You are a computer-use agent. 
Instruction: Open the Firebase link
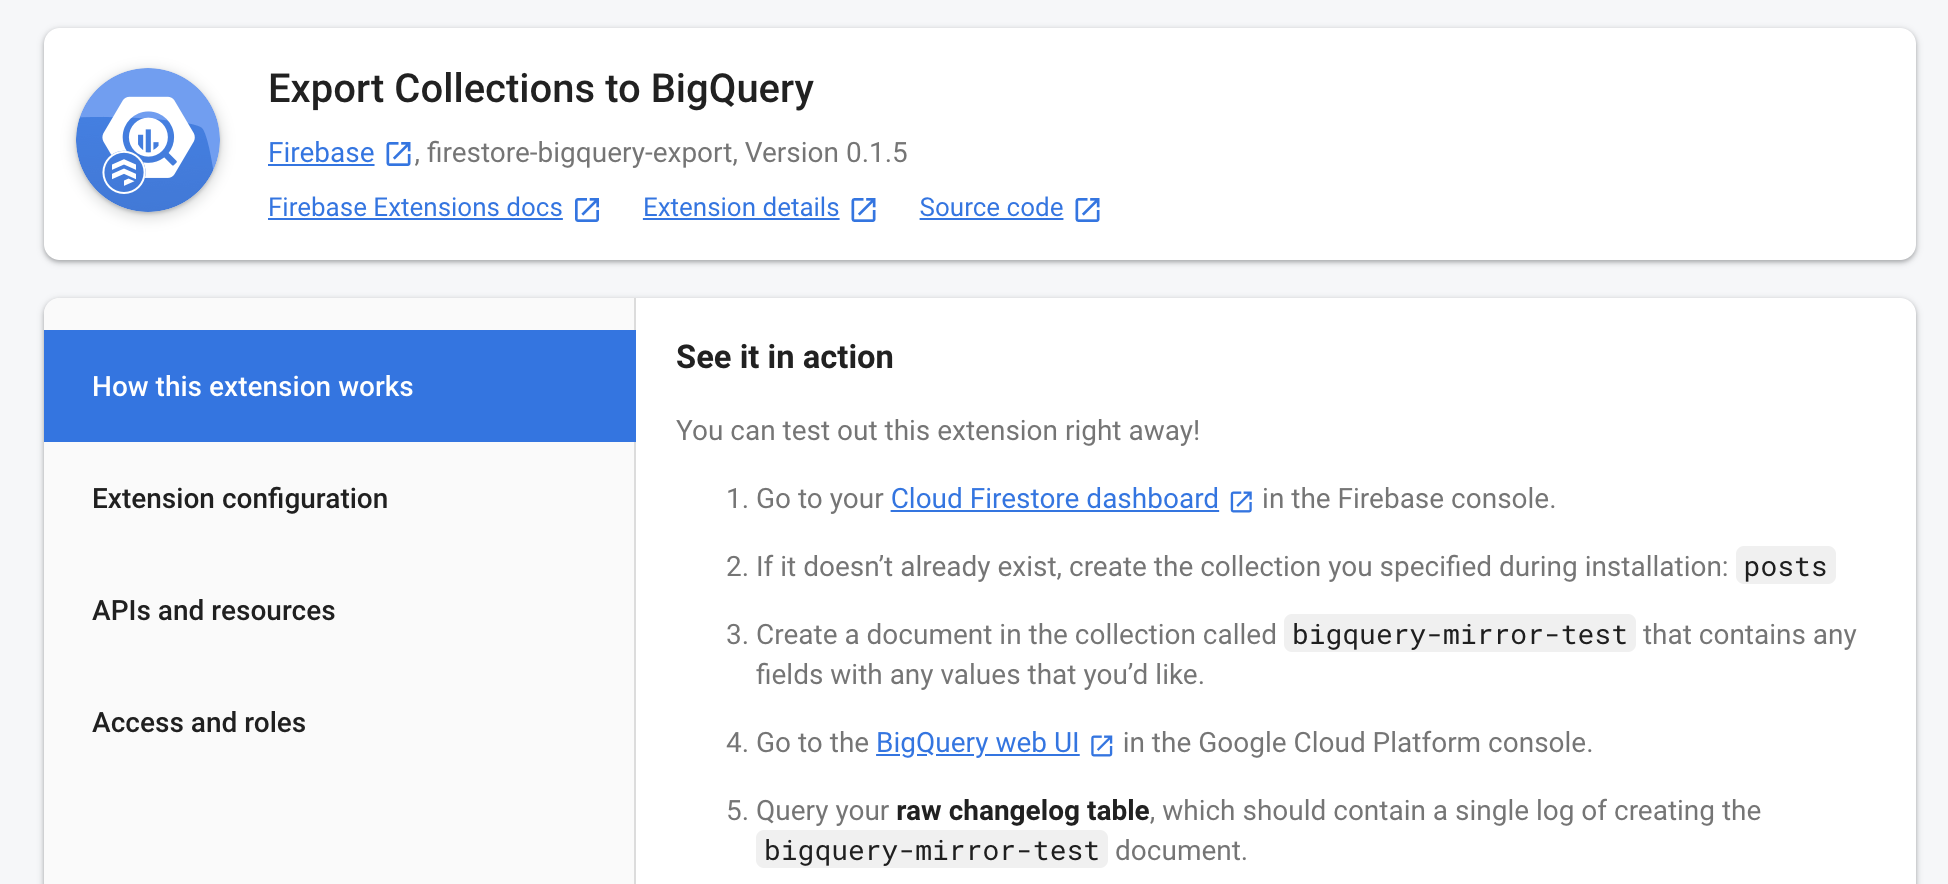pyautogui.click(x=320, y=153)
